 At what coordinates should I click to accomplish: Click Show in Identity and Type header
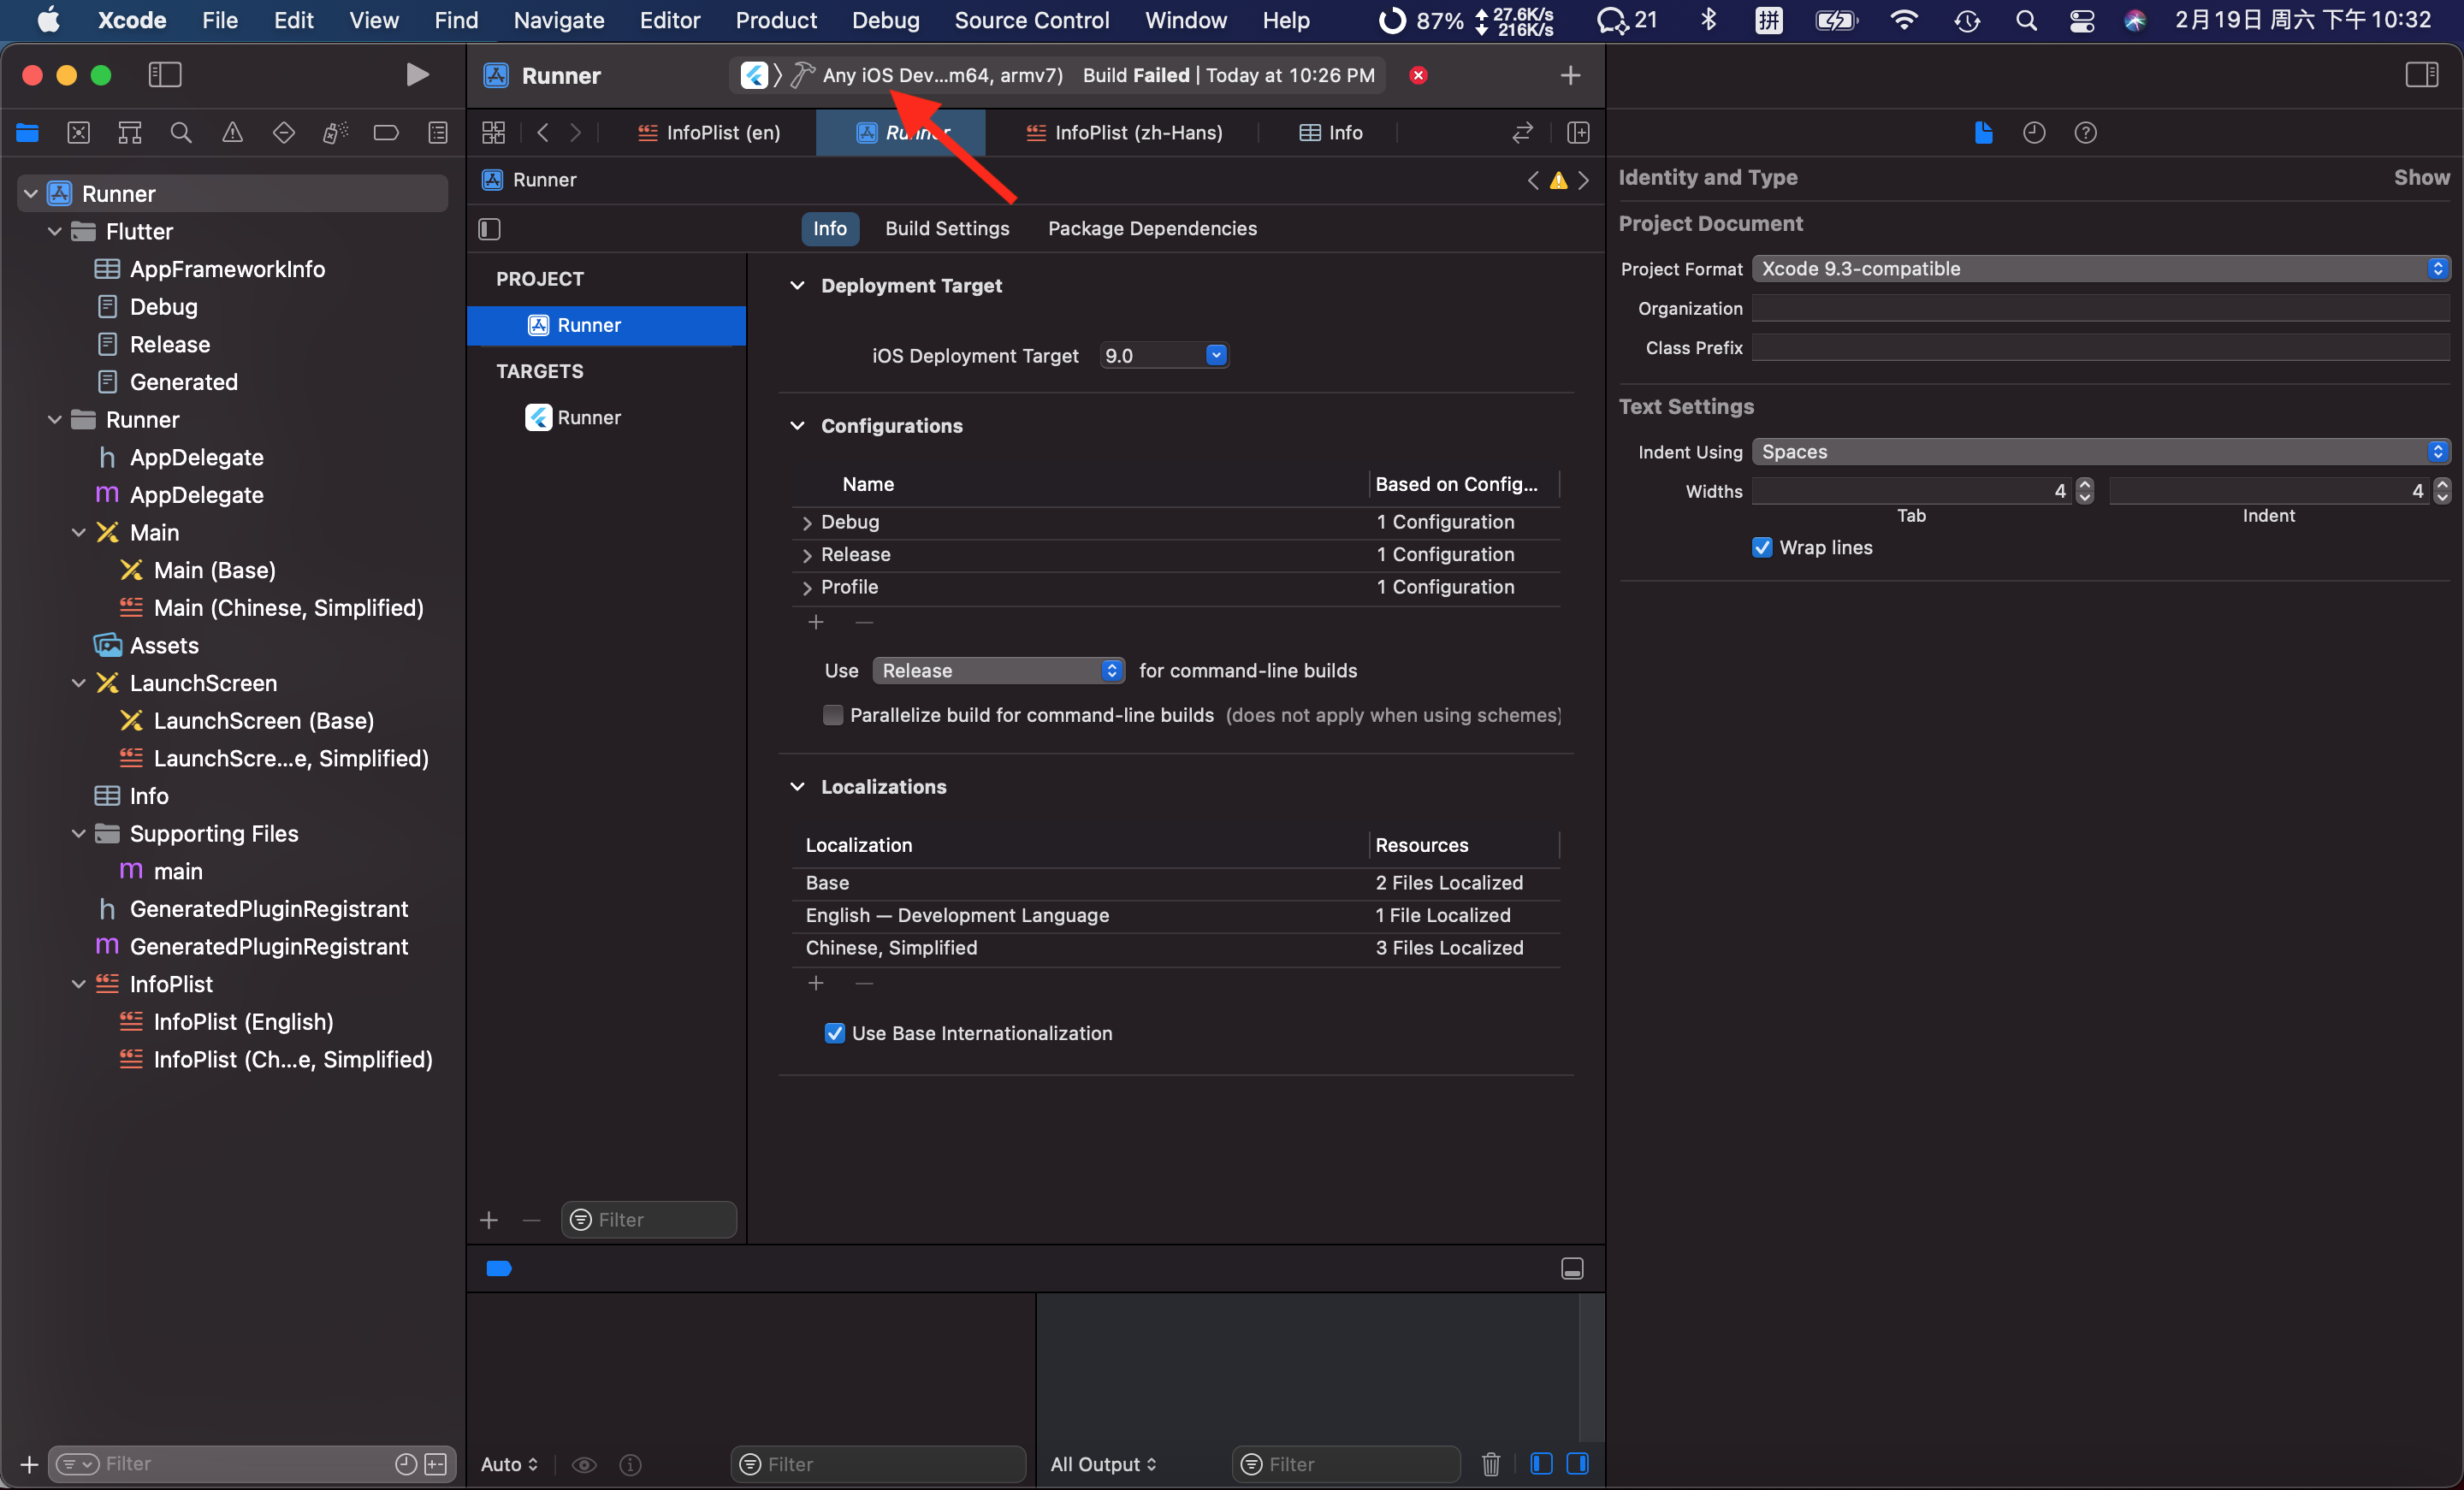click(x=2421, y=178)
